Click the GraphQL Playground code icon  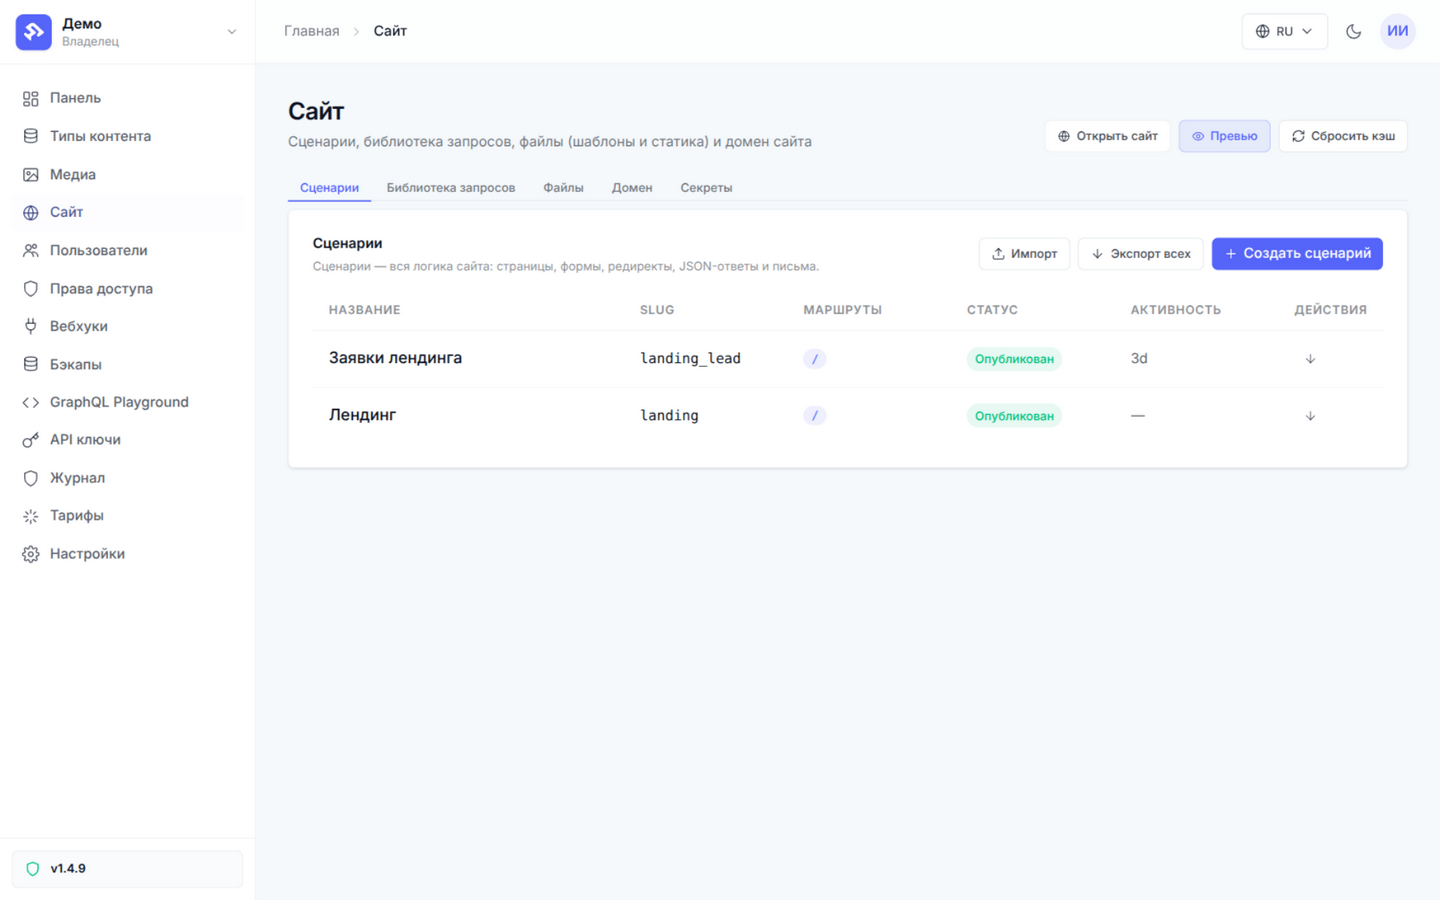click(31, 402)
